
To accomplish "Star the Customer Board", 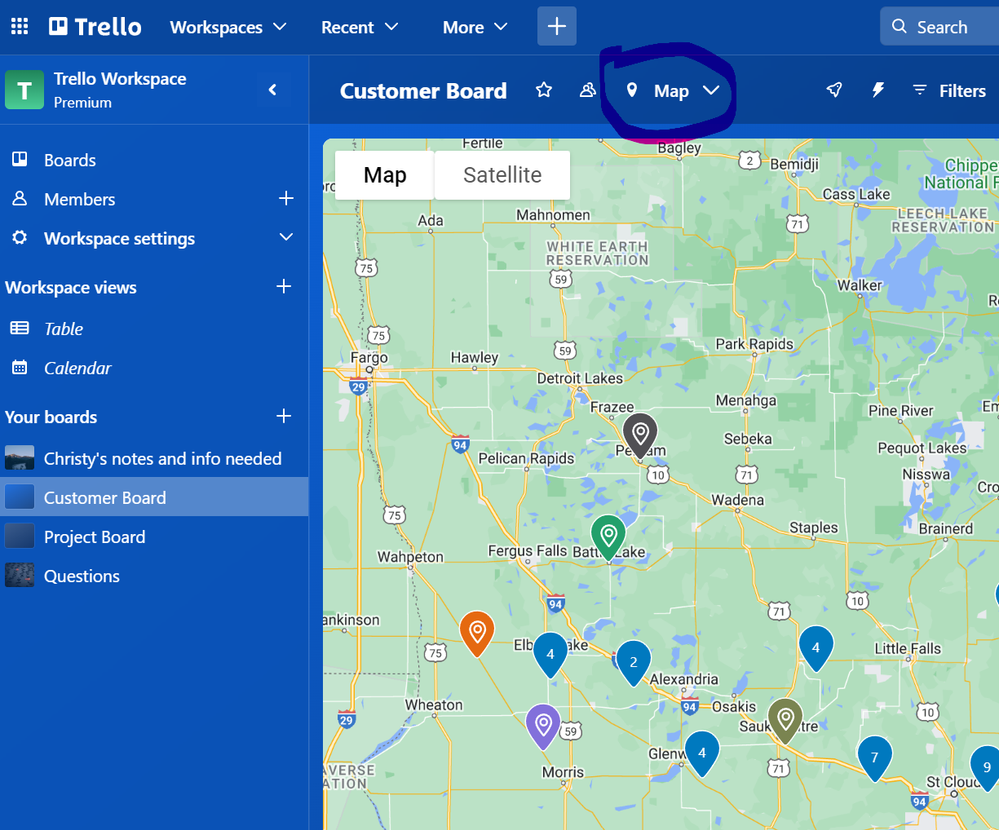I will click(543, 90).
